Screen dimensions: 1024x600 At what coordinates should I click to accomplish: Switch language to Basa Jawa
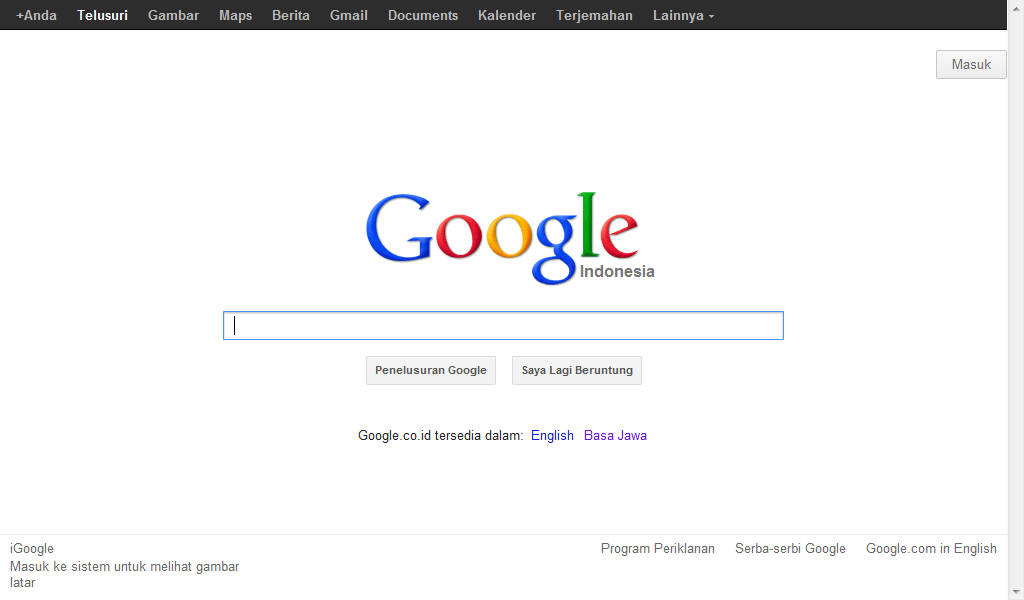click(615, 435)
